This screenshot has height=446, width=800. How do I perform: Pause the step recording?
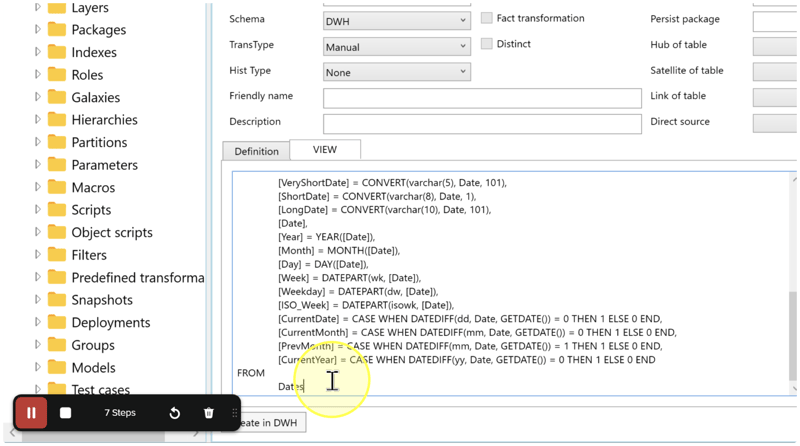tap(31, 412)
